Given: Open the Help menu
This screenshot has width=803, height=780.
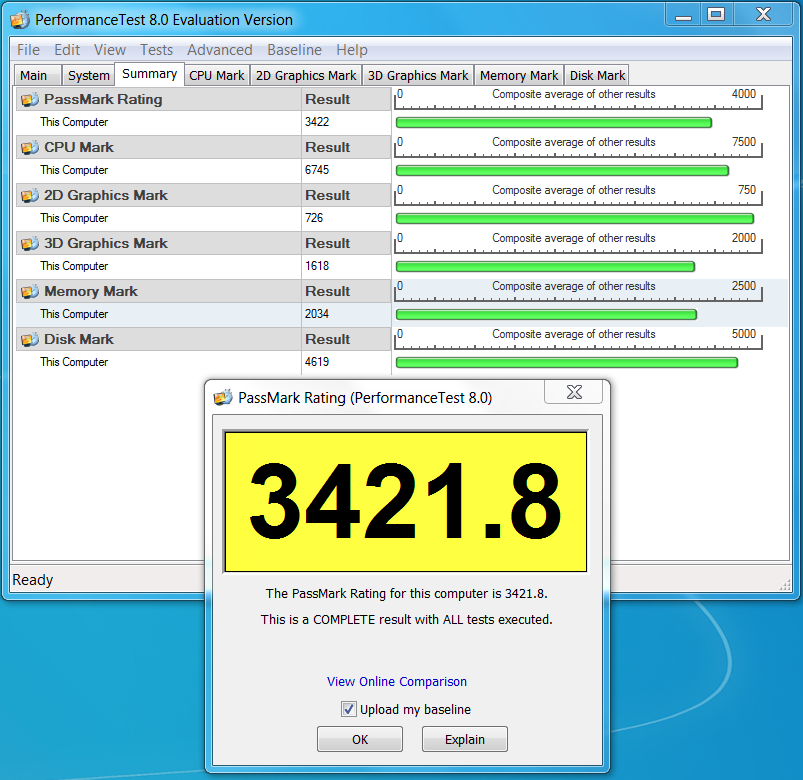Looking at the screenshot, I should click(352, 50).
